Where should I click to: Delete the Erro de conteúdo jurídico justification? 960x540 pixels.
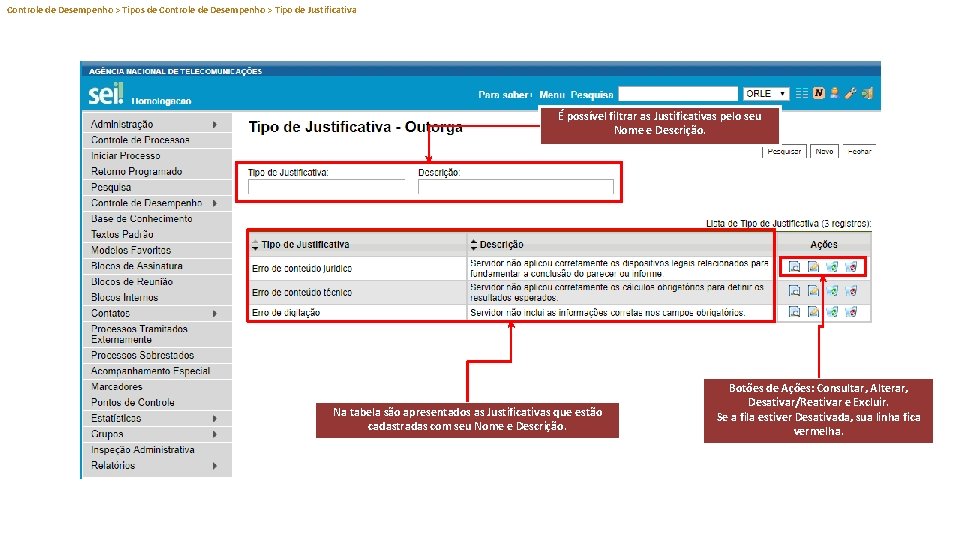pos(850,267)
